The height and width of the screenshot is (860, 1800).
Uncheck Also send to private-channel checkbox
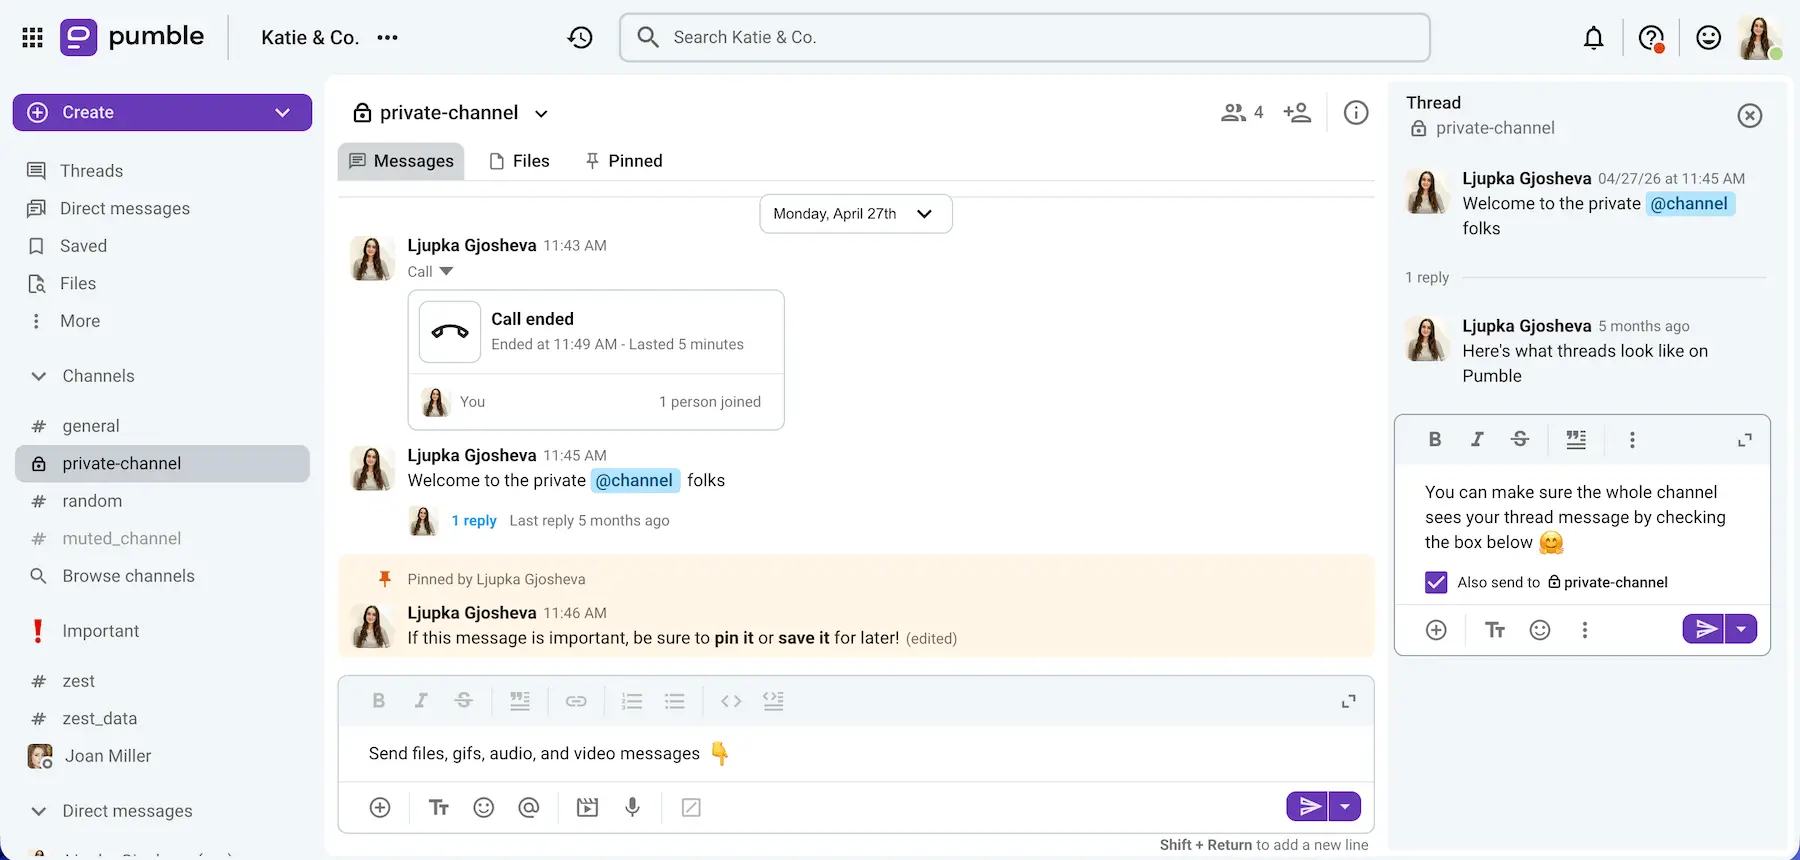click(1436, 582)
